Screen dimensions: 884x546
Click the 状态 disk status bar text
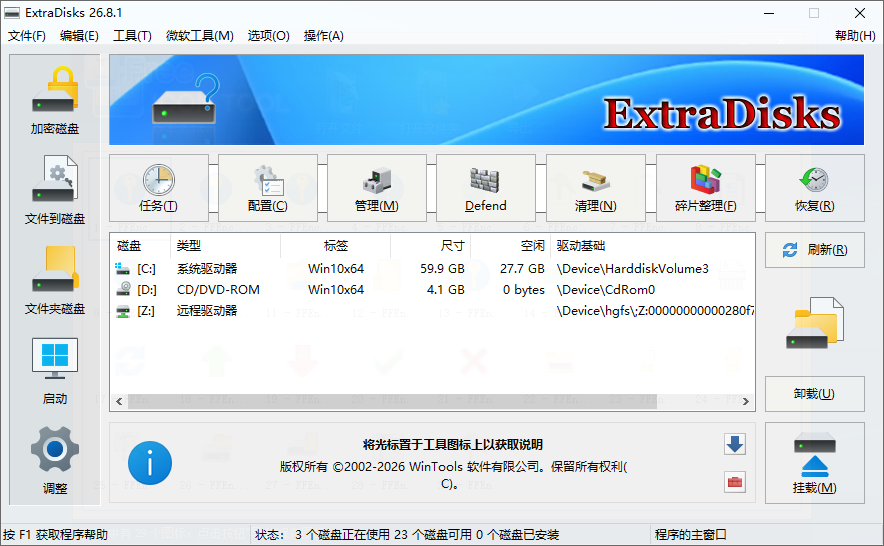click(406, 534)
